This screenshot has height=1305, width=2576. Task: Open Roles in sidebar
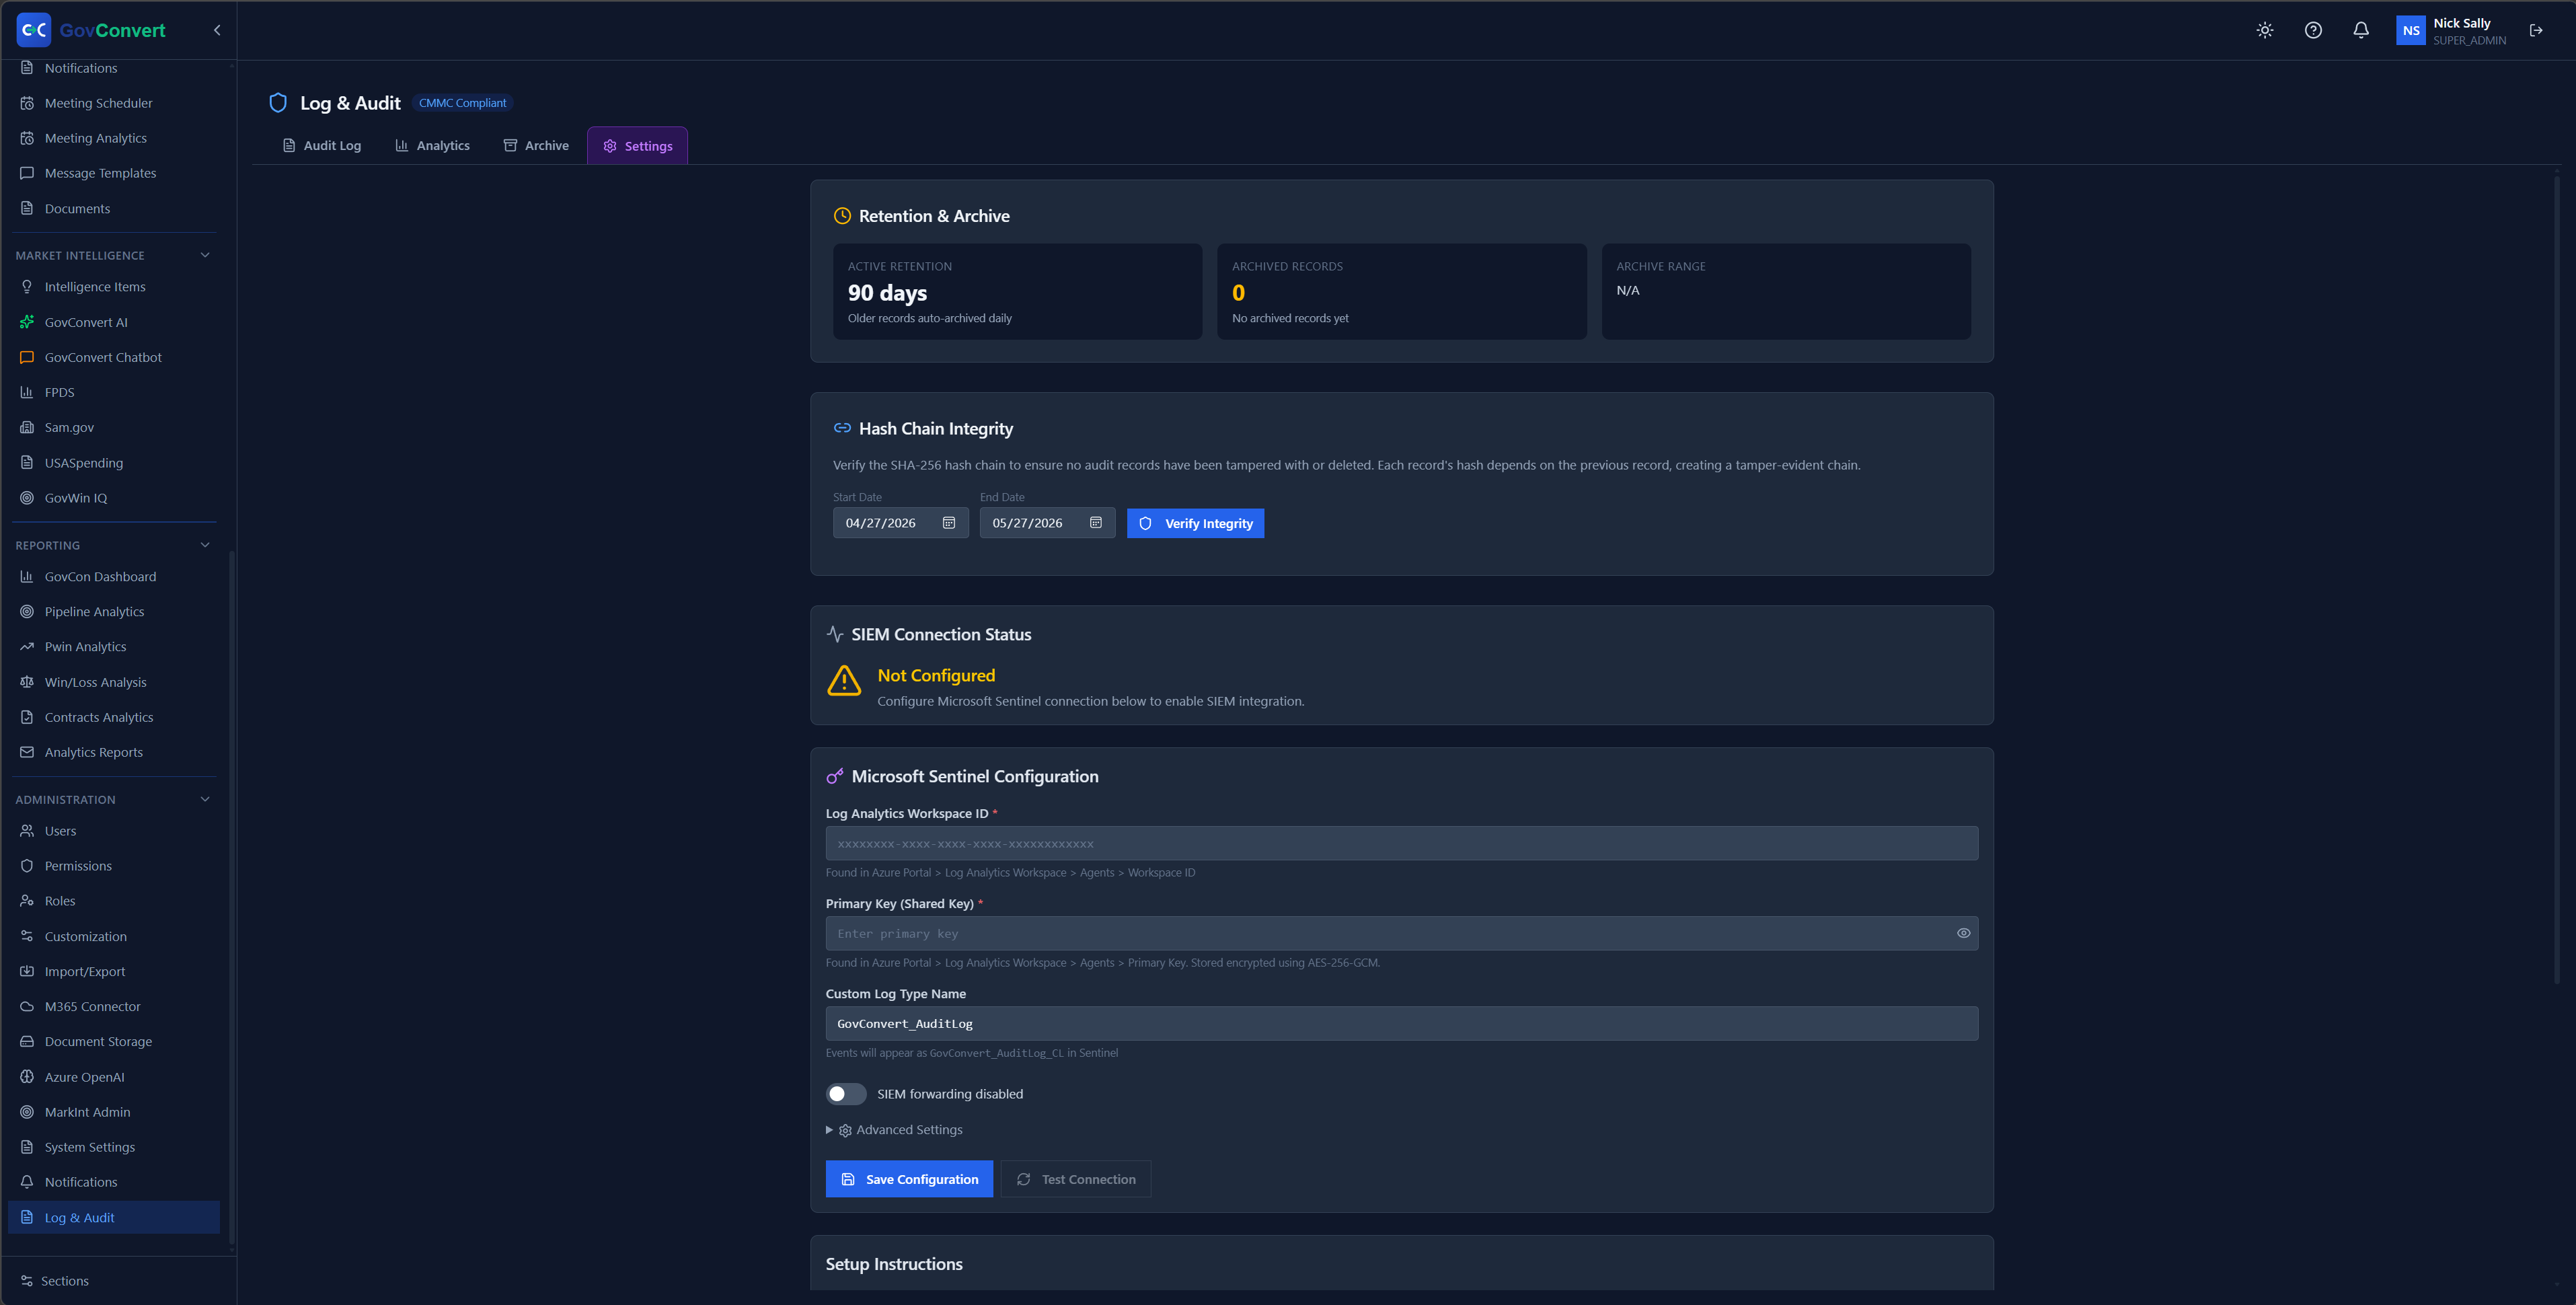click(114, 901)
